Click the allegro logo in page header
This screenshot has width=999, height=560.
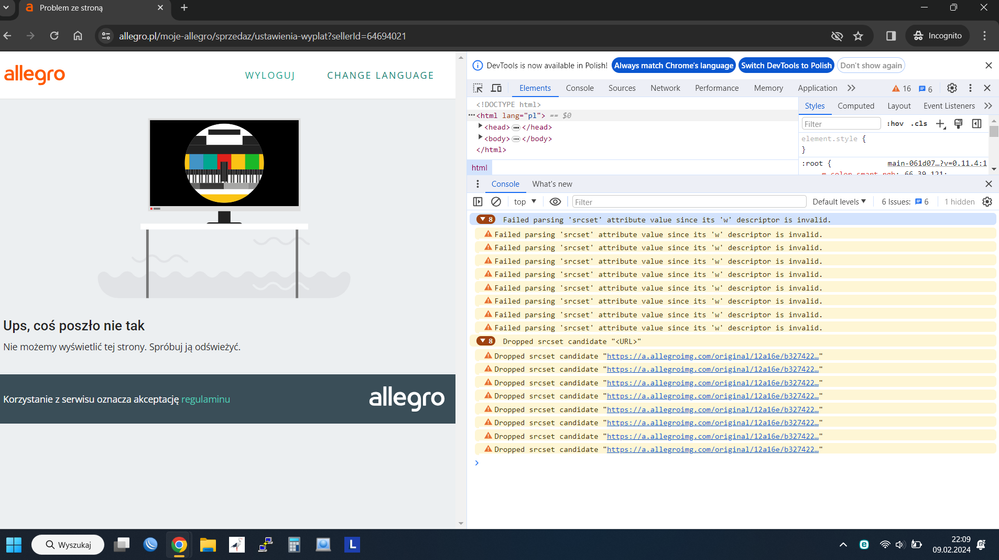[x=34, y=75]
